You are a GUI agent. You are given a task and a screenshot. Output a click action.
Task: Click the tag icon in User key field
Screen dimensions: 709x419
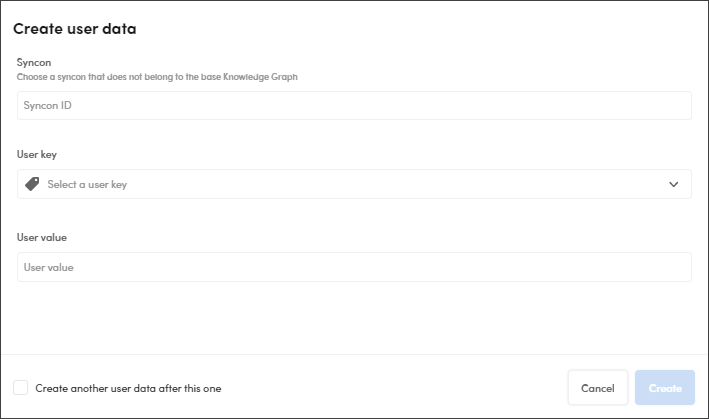pyautogui.click(x=32, y=184)
